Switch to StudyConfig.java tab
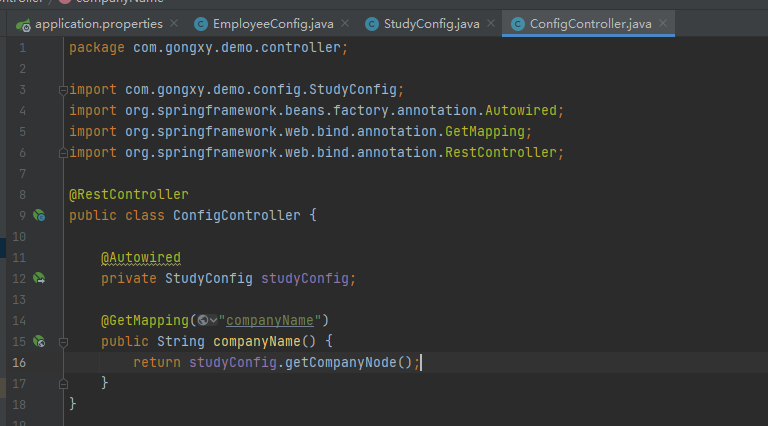The image size is (768, 426). point(431,24)
